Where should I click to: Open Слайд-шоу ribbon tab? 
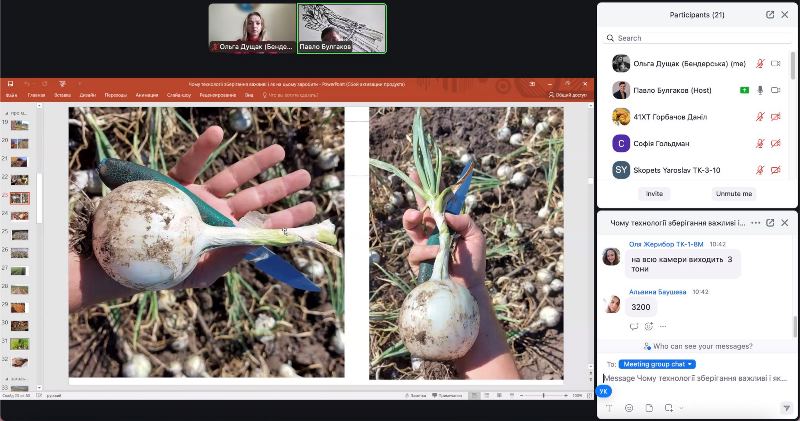click(179, 95)
